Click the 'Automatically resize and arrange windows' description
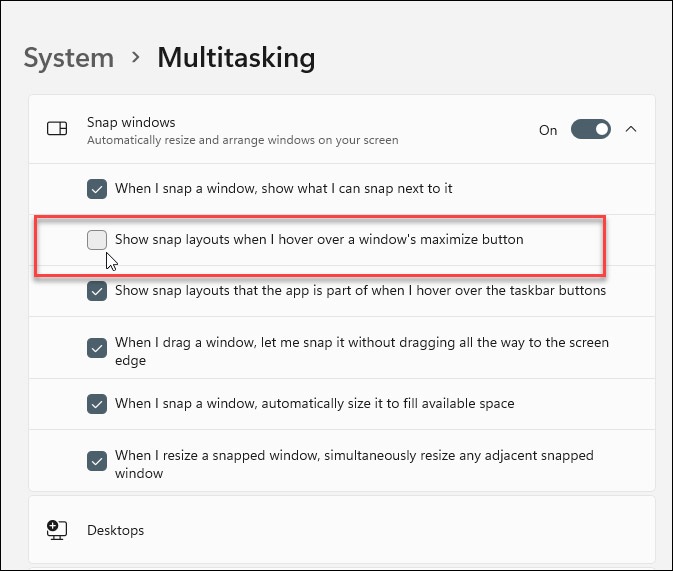The image size is (673, 571). tap(242, 141)
